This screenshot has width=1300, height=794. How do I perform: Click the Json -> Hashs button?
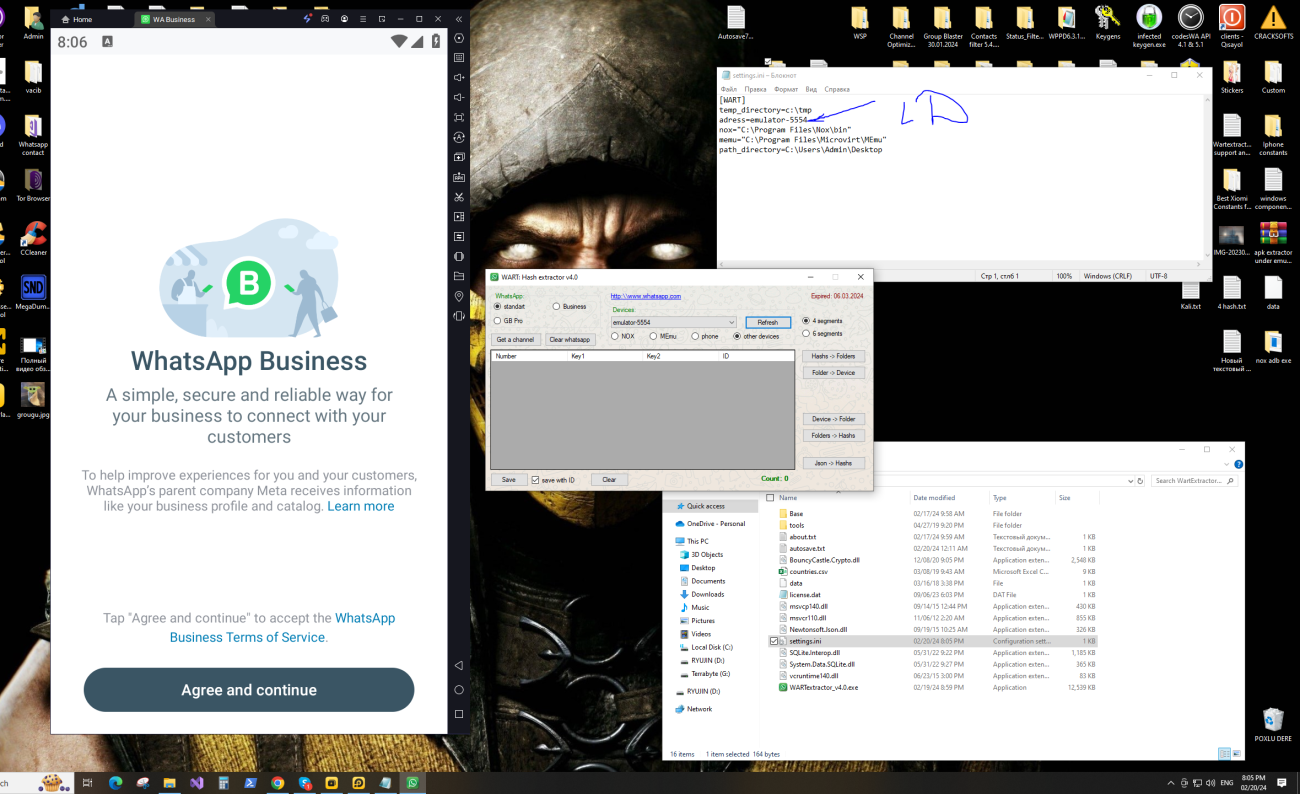tap(833, 463)
